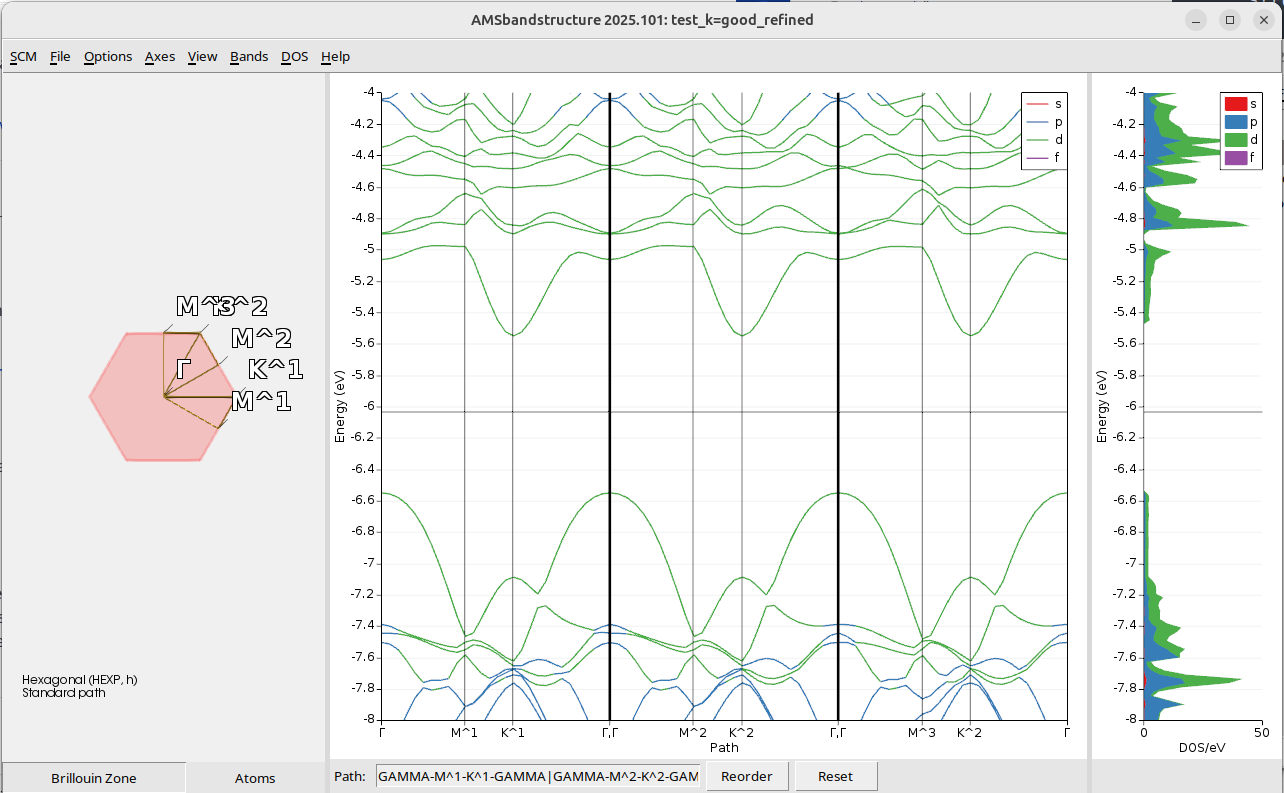Open the View menu
Screen dimensions: 1284x793
(202, 57)
